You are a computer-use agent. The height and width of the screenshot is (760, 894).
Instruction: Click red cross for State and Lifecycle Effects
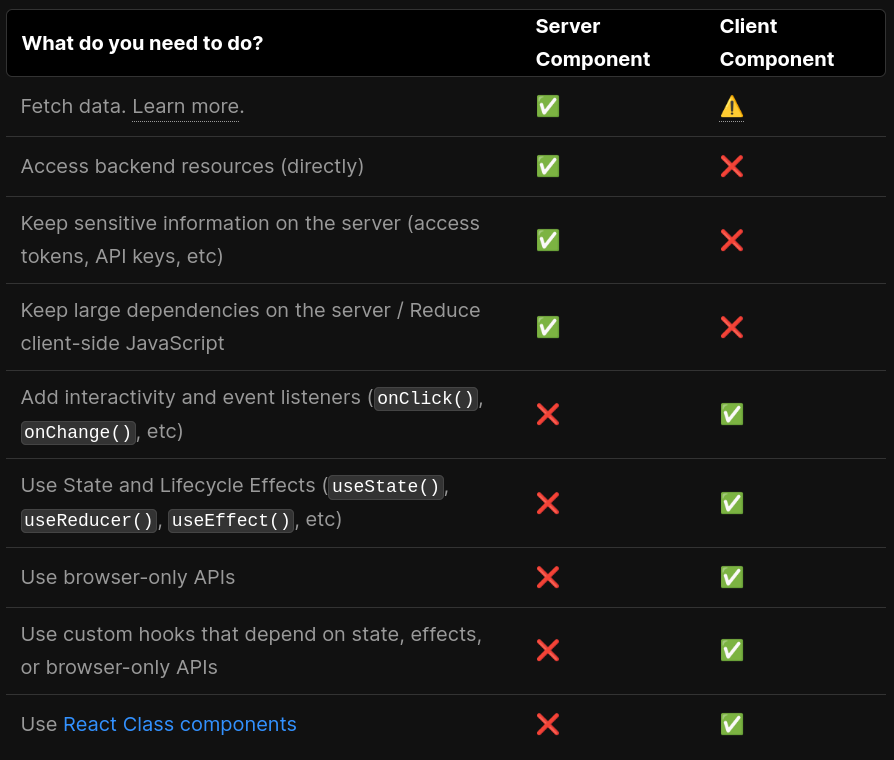548,503
